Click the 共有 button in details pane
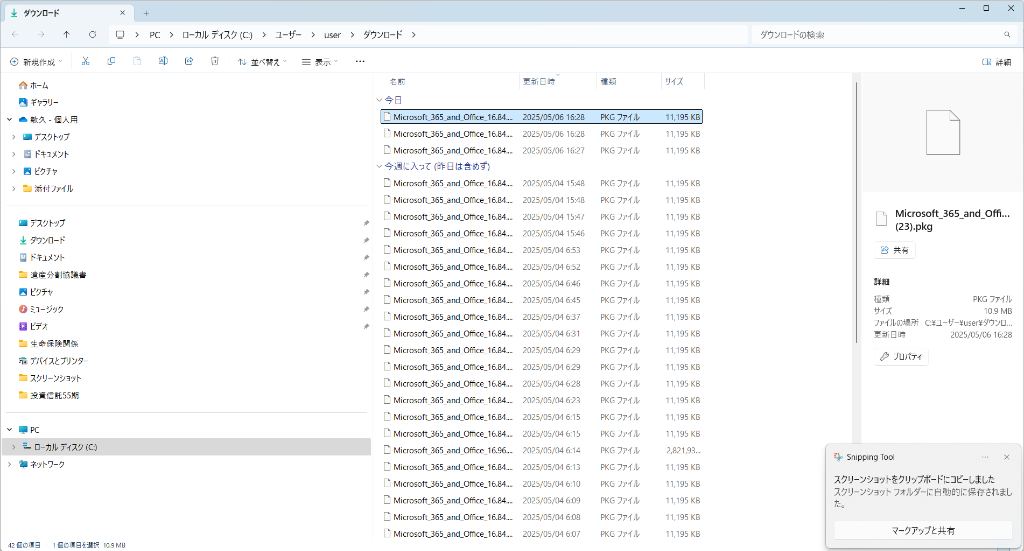1024x551 pixels. pos(895,250)
